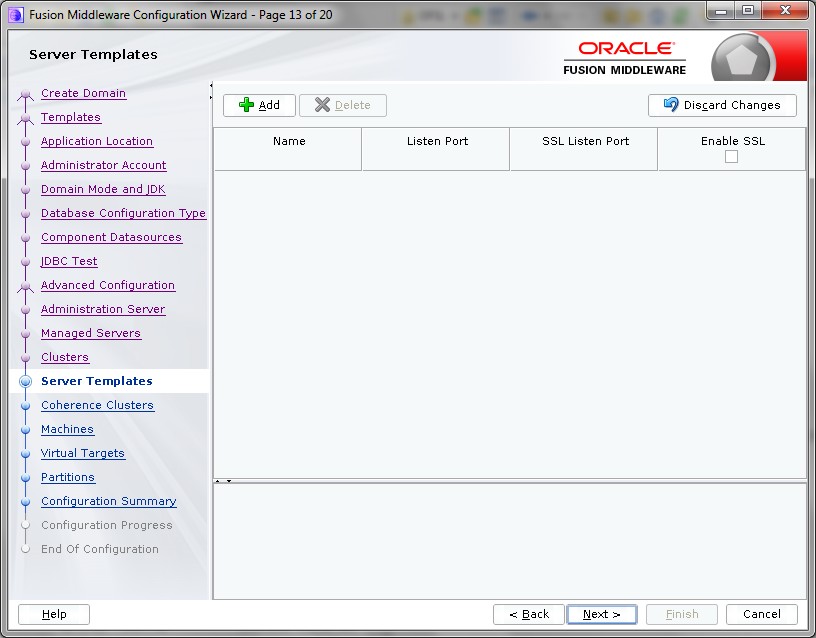Click the Server Templates step bullet icon
The image size is (816, 638).
[26, 381]
